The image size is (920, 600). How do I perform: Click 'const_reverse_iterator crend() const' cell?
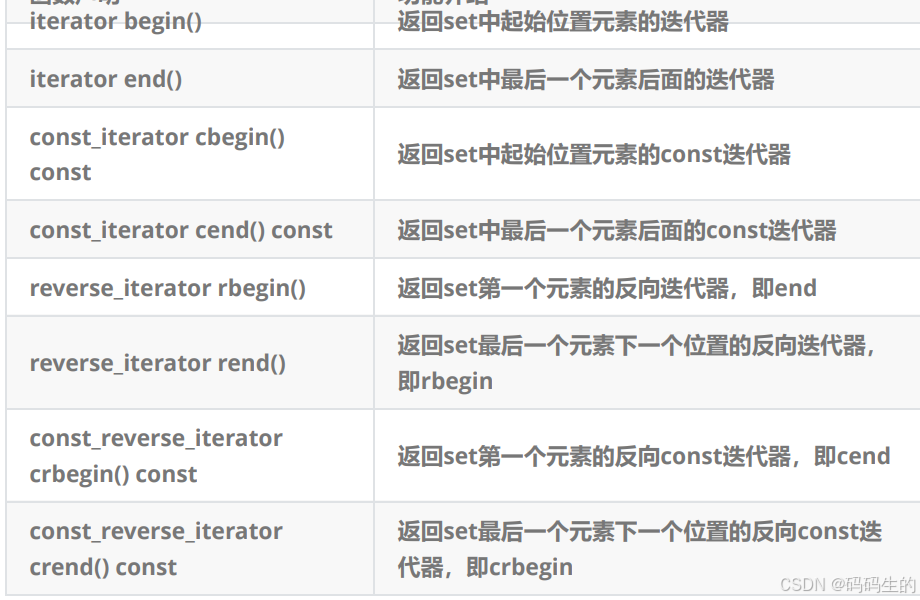(x=156, y=549)
